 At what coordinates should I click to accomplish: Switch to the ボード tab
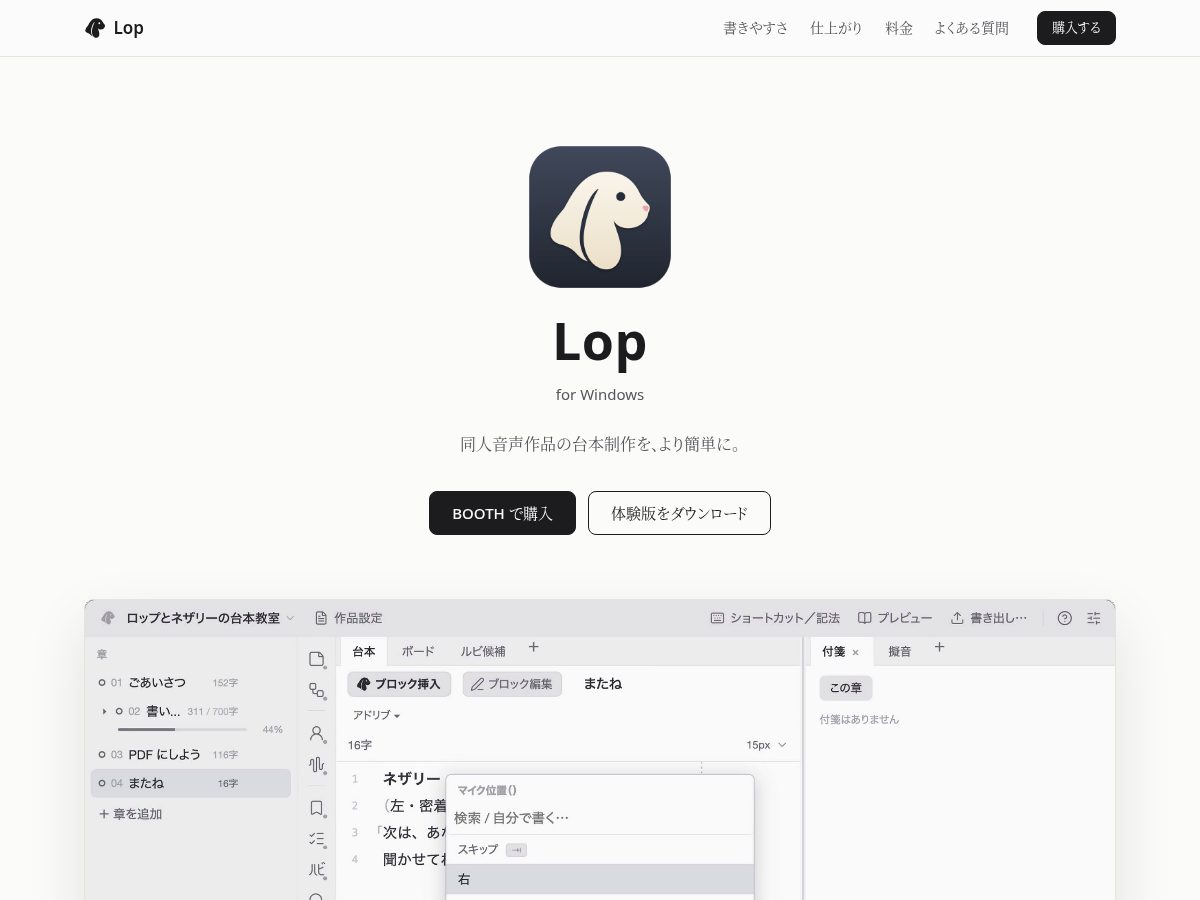click(x=418, y=651)
